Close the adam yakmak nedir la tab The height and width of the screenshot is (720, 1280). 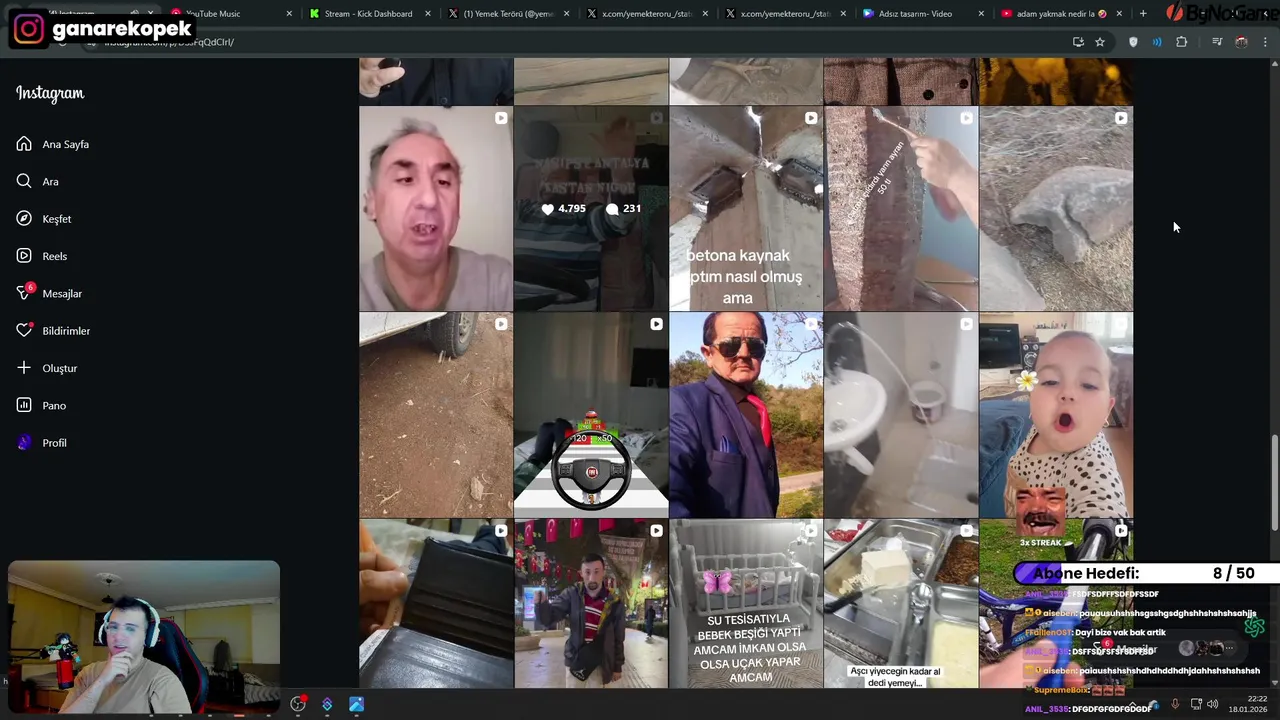(1119, 14)
